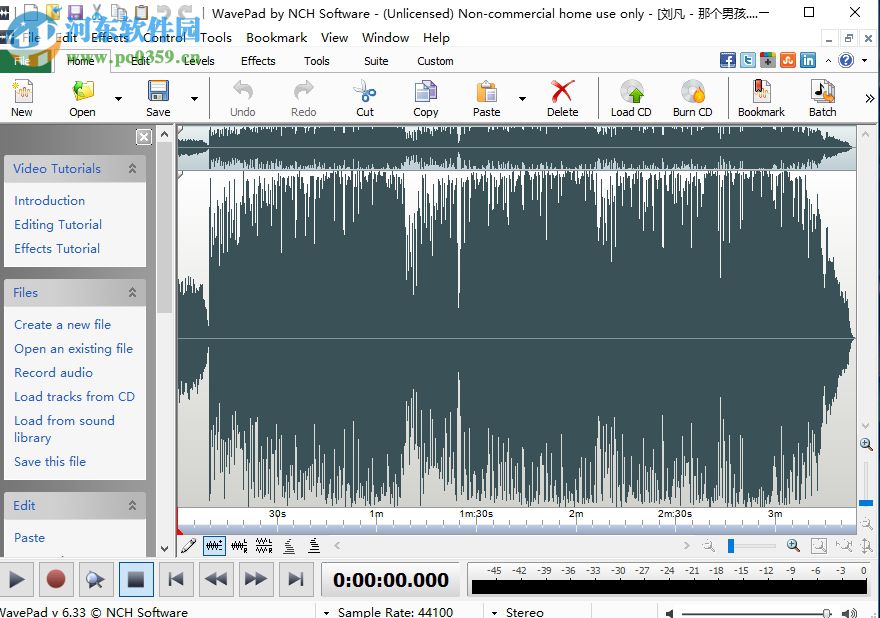The width and height of the screenshot is (880, 618).
Task: Click the Load tracks from CD link
Action: tap(74, 396)
